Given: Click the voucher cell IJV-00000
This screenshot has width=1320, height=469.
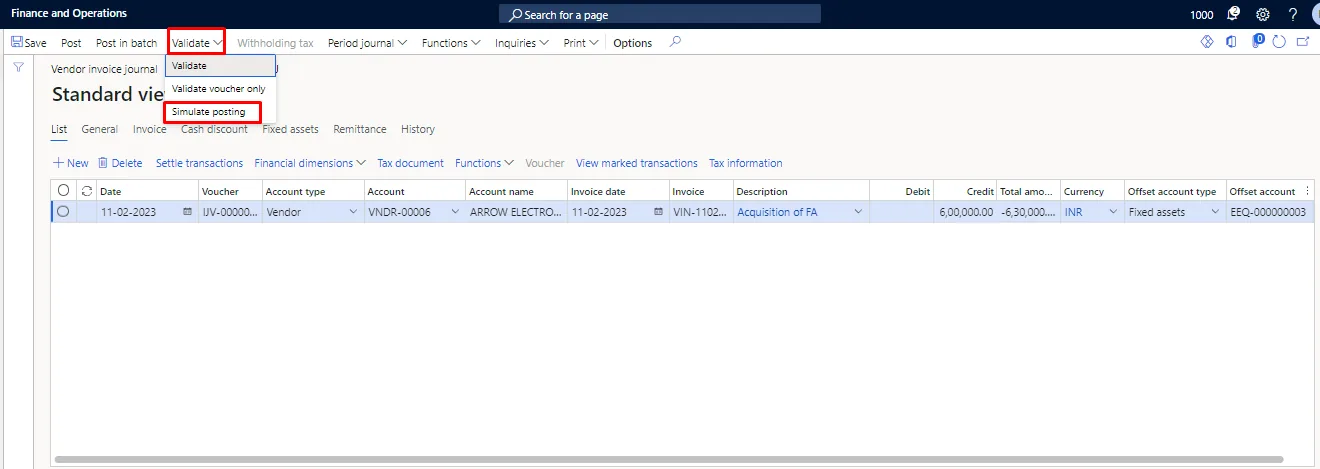Looking at the screenshot, I should (x=229, y=212).
